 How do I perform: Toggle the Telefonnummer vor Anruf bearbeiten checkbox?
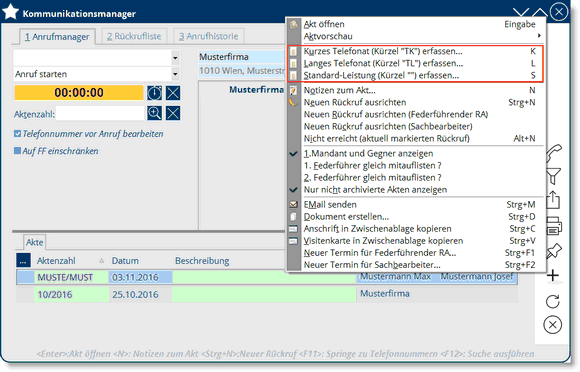tap(17, 134)
